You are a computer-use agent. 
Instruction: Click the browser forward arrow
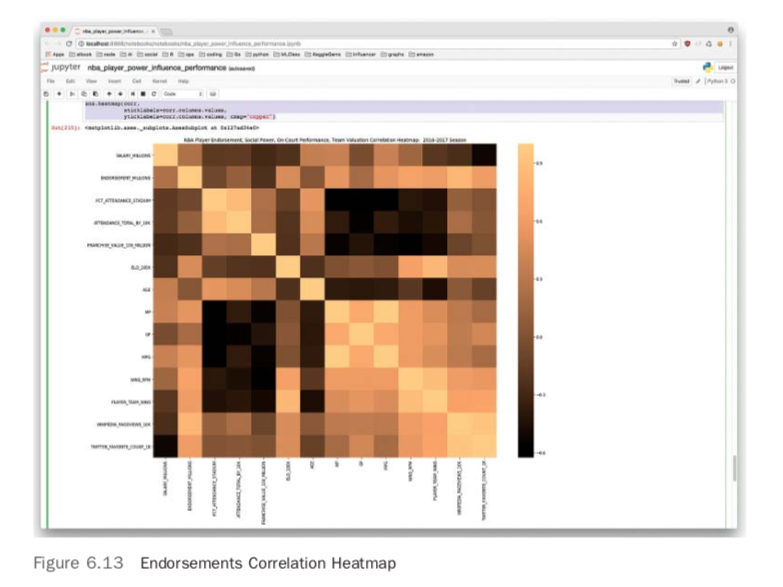[x=58, y=43]
